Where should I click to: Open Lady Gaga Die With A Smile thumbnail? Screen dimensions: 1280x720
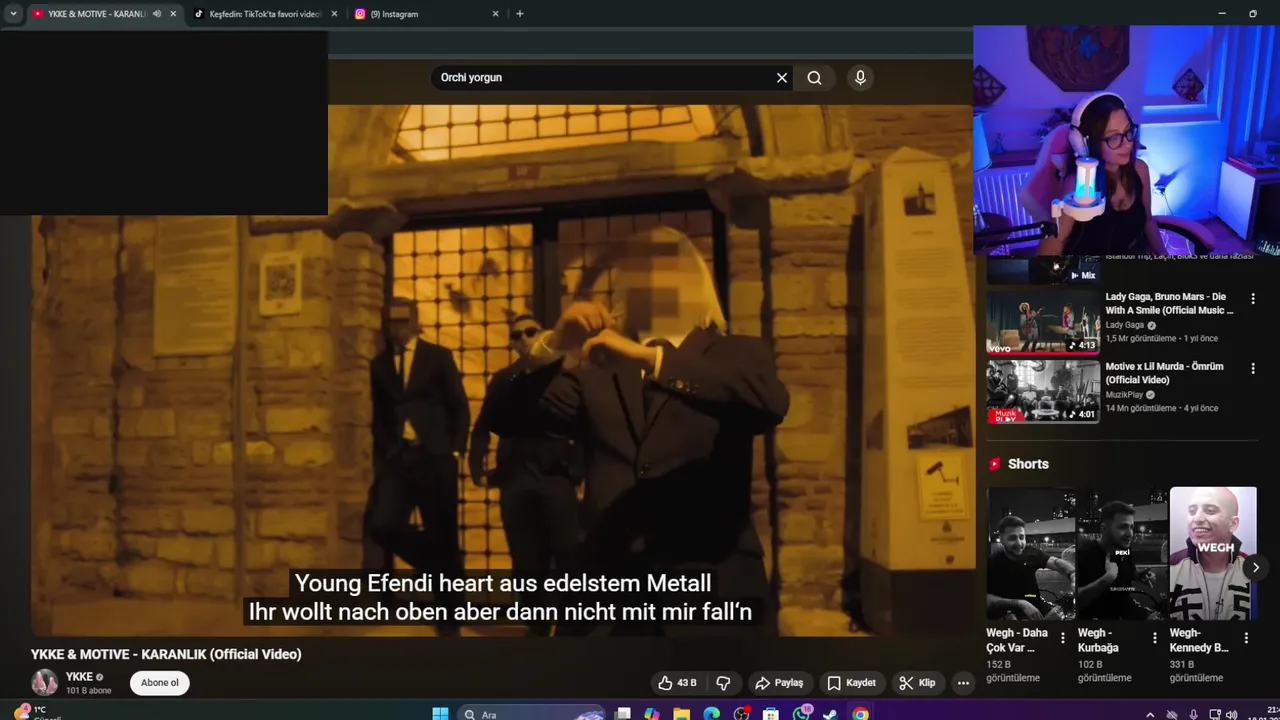(1043, 322)
